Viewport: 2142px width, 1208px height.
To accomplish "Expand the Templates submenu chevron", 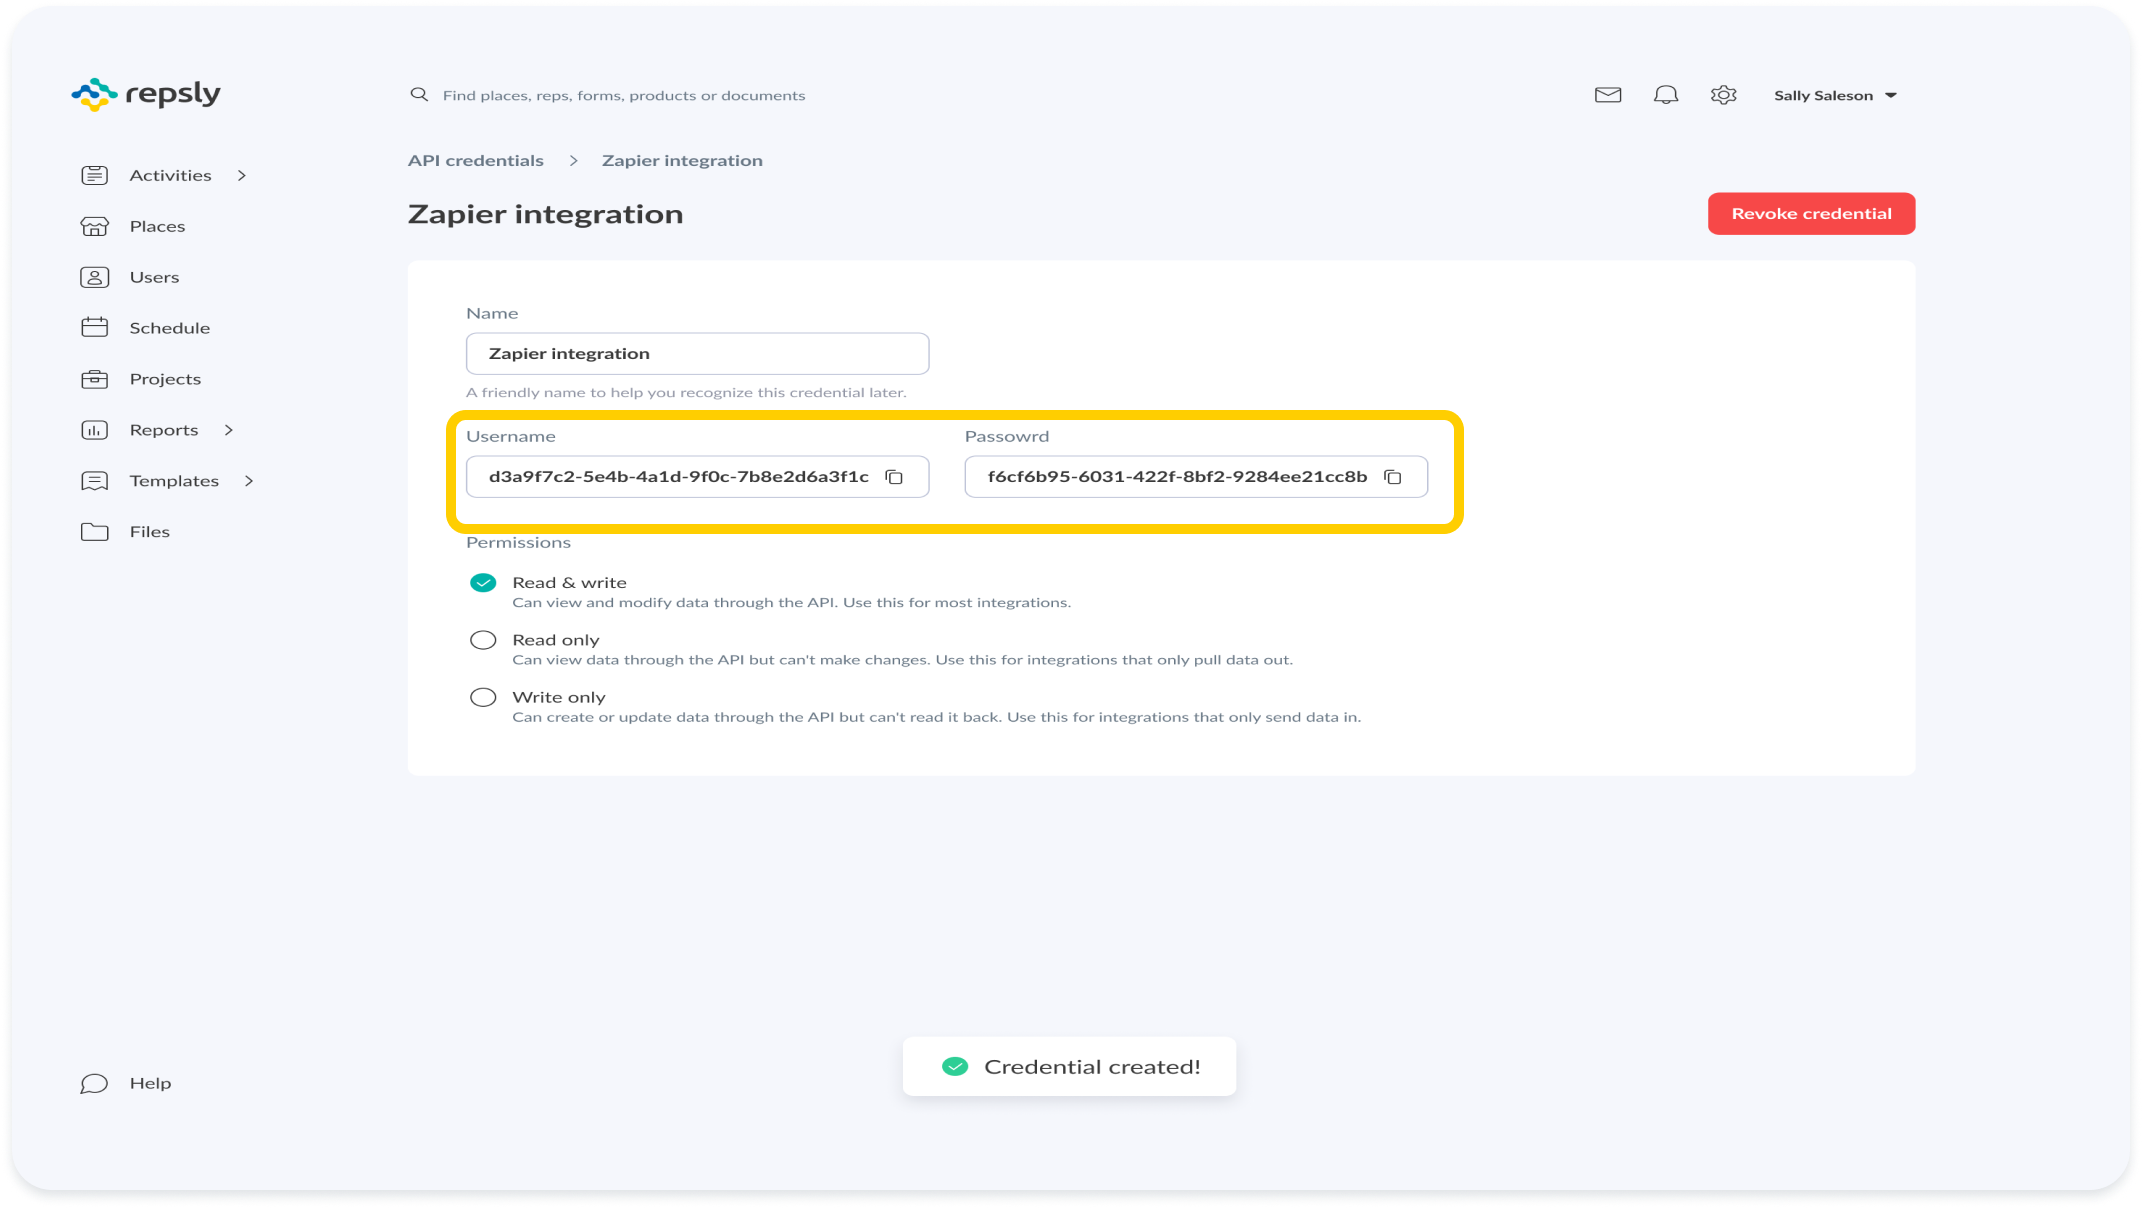I will (249, 481).
